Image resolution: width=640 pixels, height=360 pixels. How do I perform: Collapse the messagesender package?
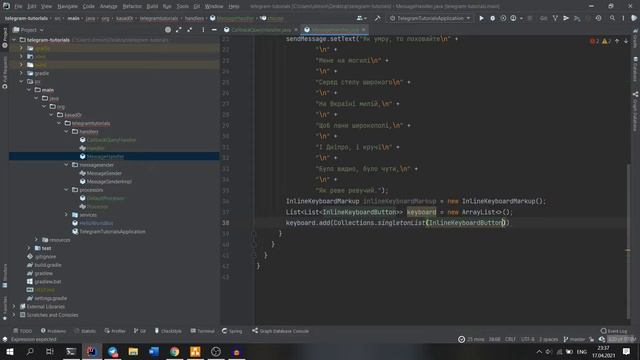click(67, 165)
